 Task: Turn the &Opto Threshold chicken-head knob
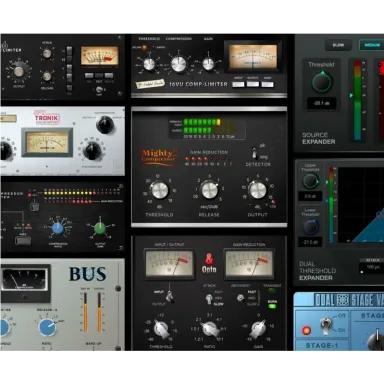pos(161,329)
